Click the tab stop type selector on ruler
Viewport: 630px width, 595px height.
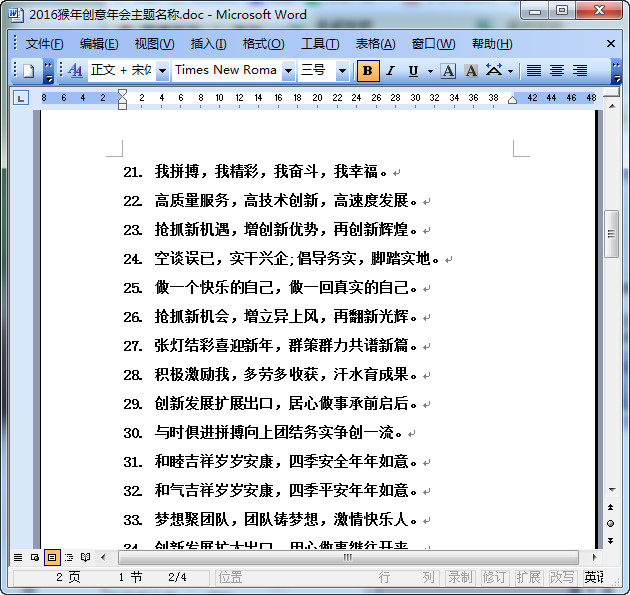tap(21, 98)
